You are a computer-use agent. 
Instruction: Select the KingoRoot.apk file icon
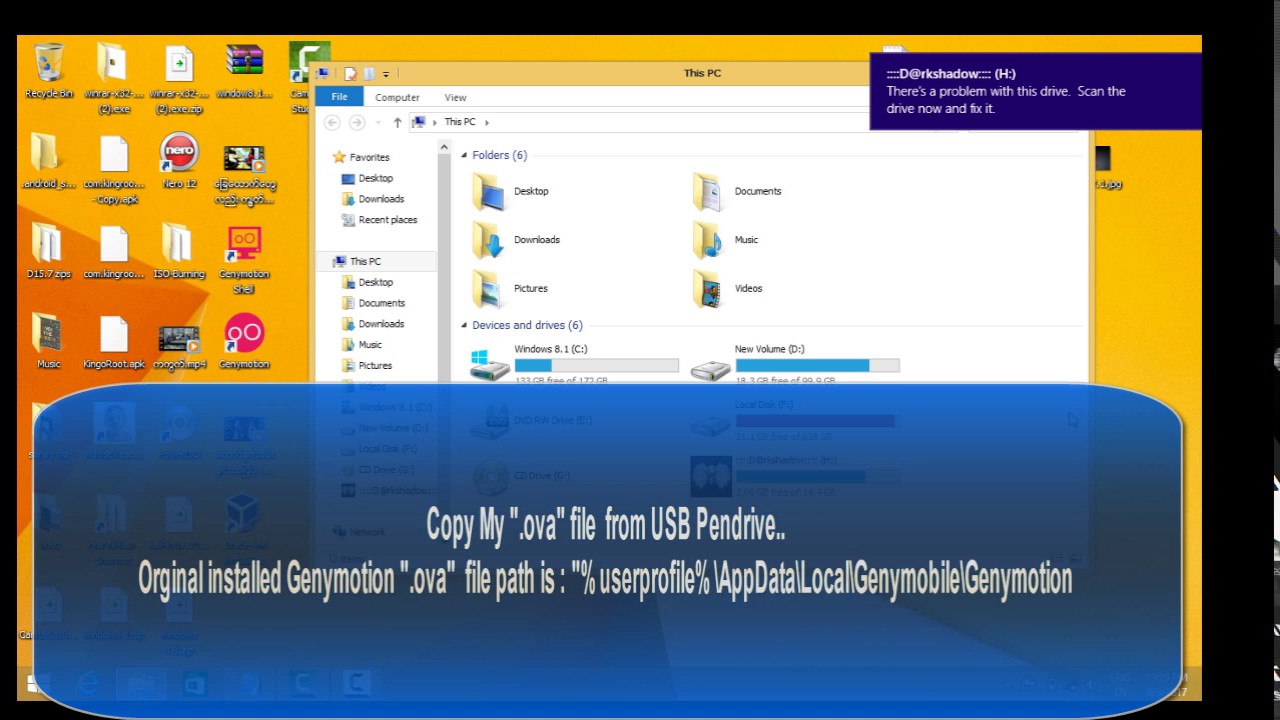pyautogui.click(x=113, y=341)
